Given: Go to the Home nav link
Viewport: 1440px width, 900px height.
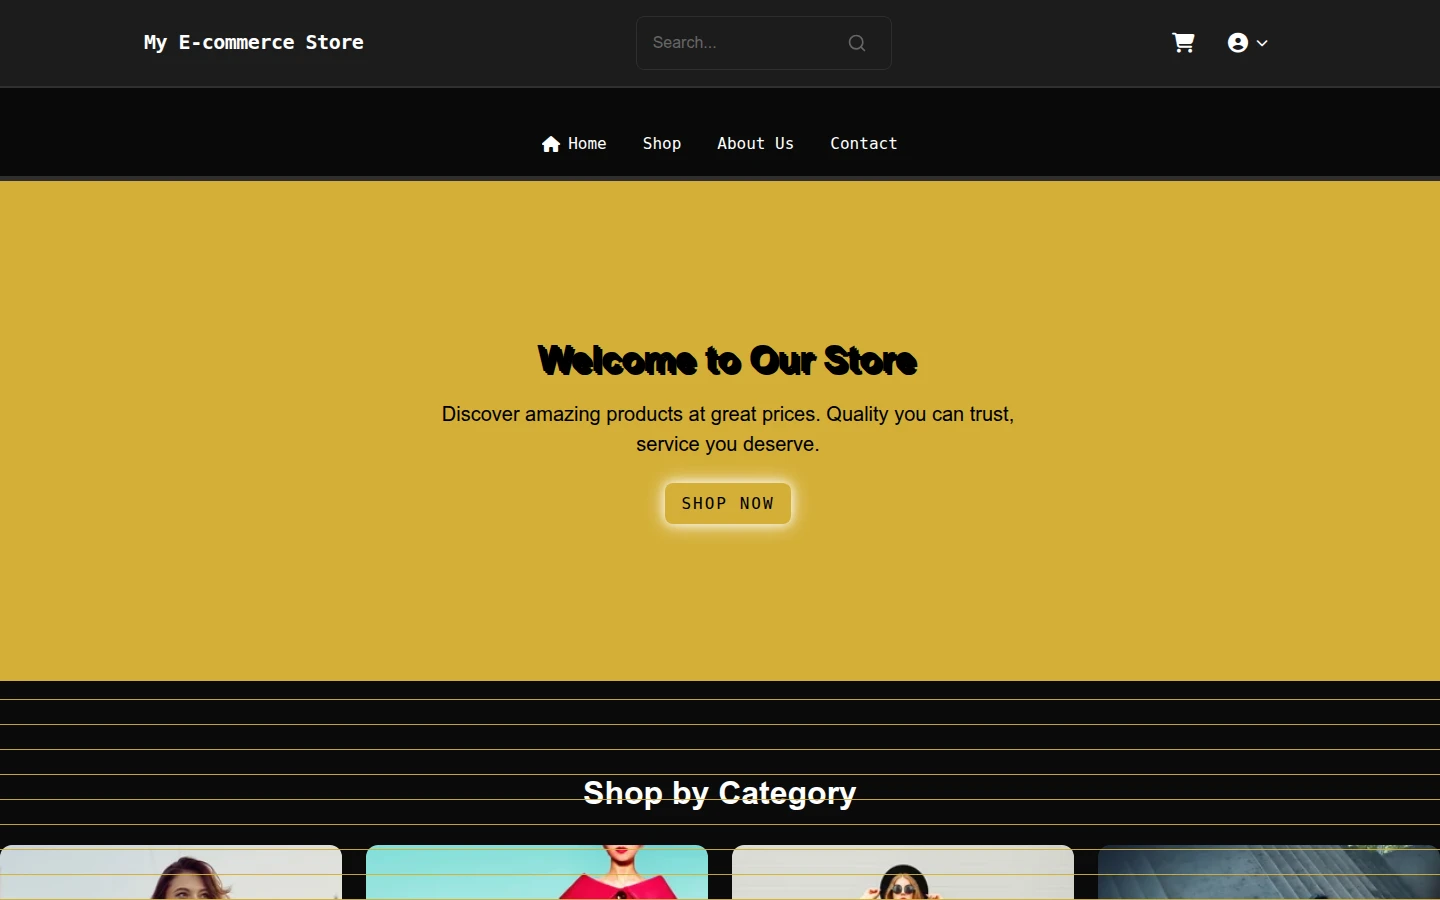Looking at the screenshot, I should (574, 144).
